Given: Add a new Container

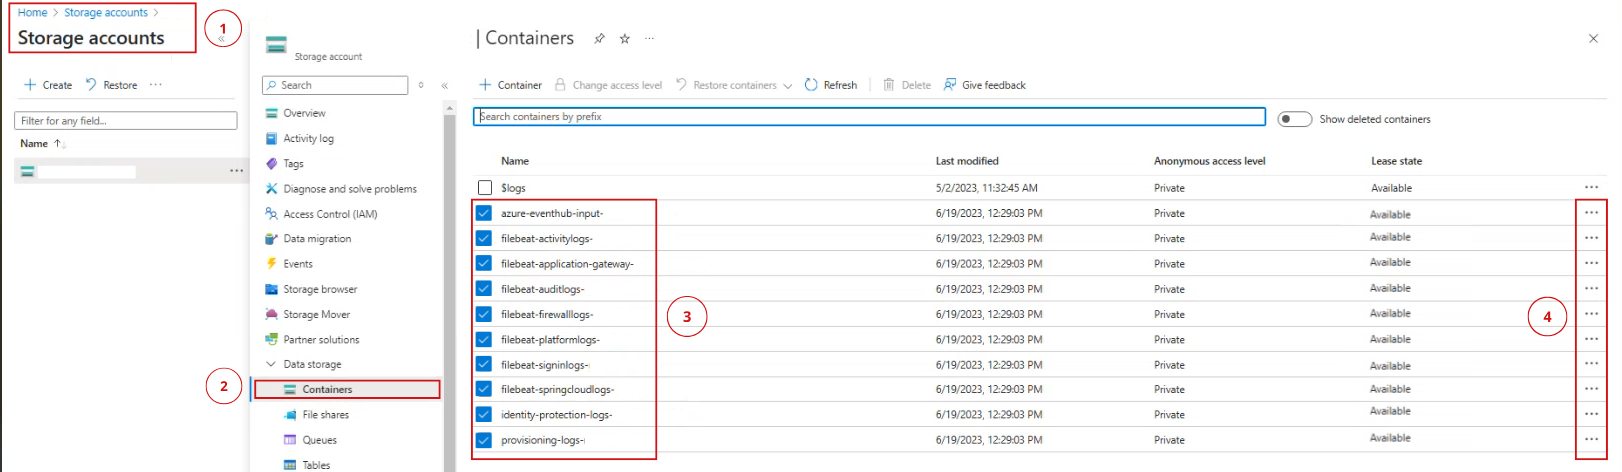Looking at the screenshot, I should pyautogui.click(x=510, y=85).
